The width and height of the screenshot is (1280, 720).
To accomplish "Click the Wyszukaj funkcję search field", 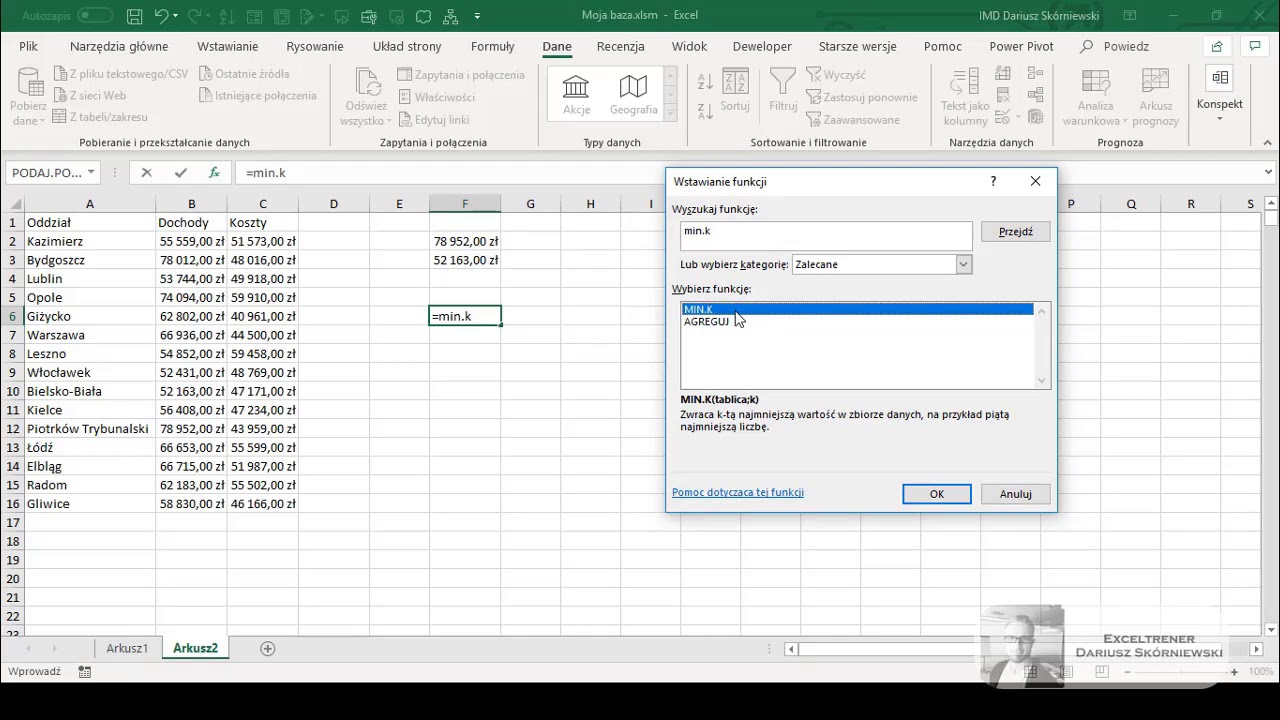I will (826, 235).
